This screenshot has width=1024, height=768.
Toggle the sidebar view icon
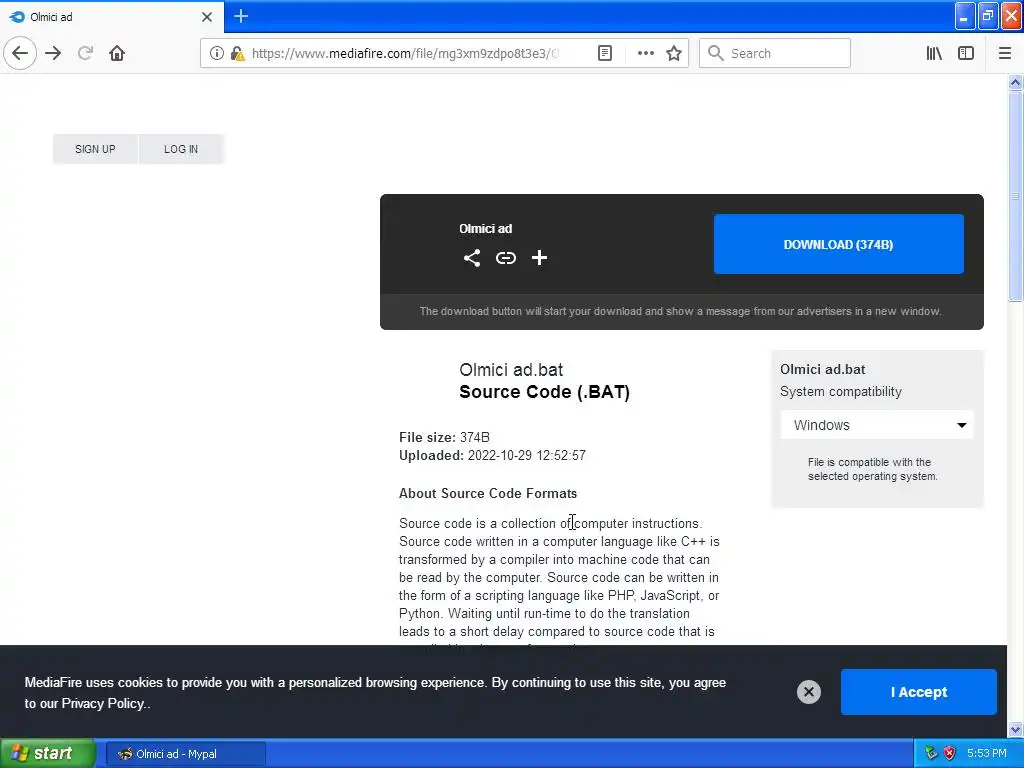click(x=966, y=53)
